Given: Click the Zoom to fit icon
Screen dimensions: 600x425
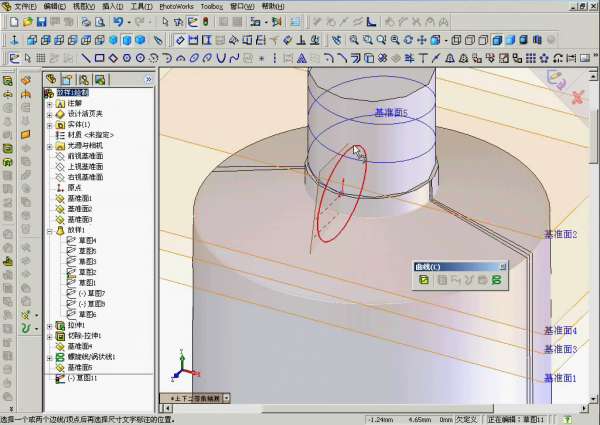Looking at the screenshot, I should tap(353, 40).
